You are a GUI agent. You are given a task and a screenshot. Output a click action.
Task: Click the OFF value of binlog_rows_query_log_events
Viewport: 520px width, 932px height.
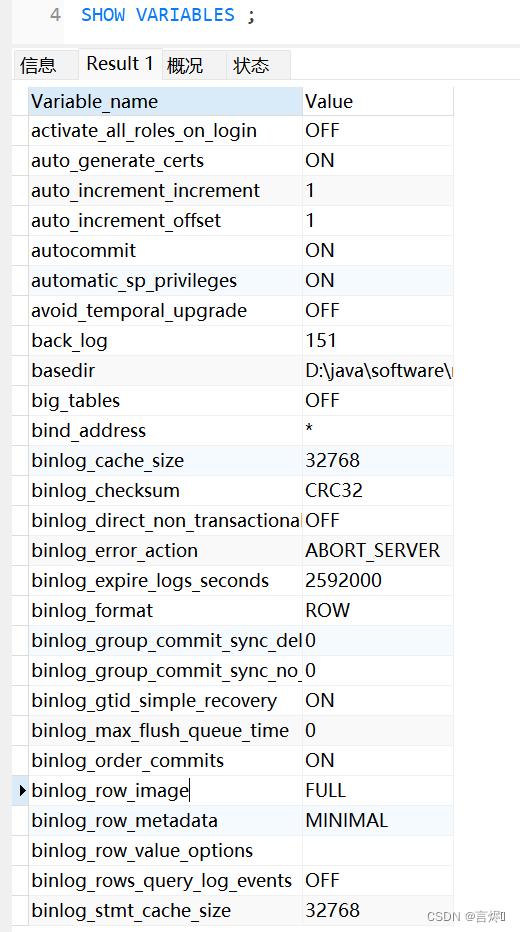tap(378, 881)
